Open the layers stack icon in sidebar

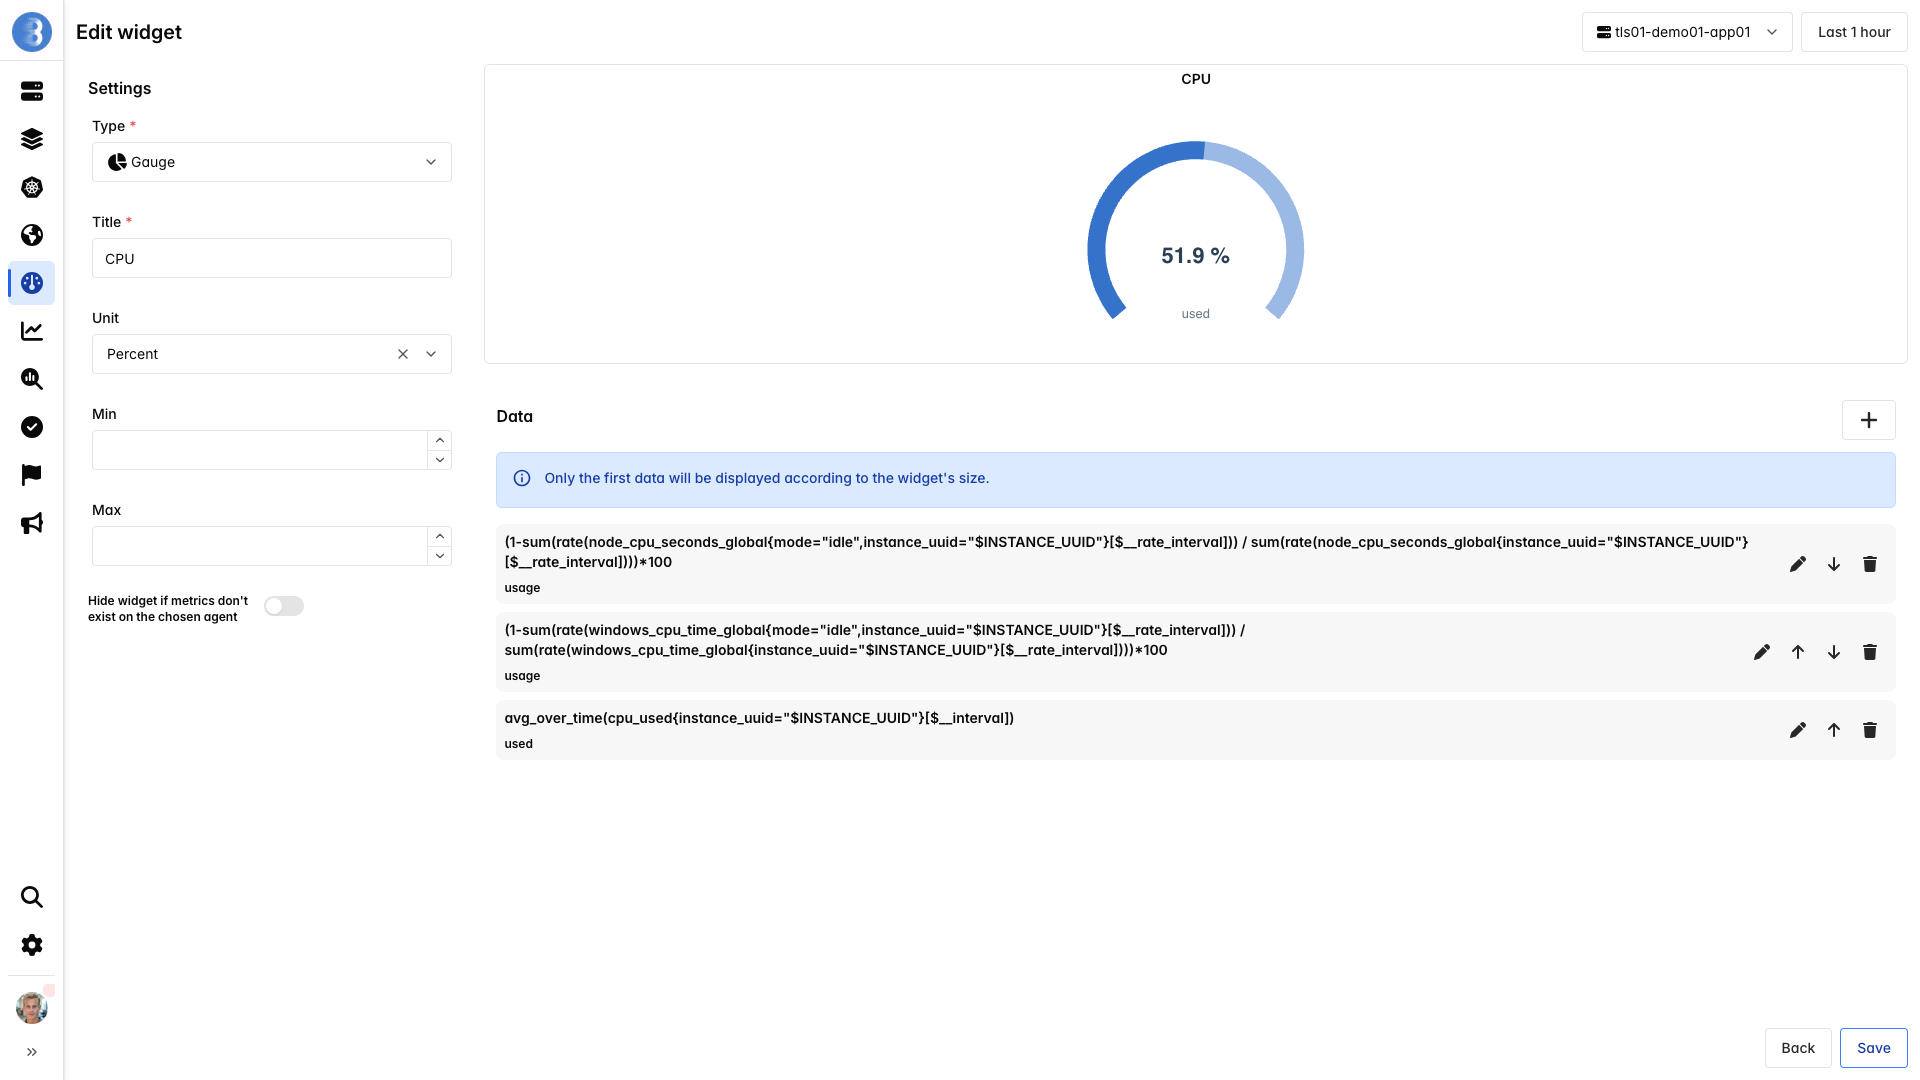[32, 139]
